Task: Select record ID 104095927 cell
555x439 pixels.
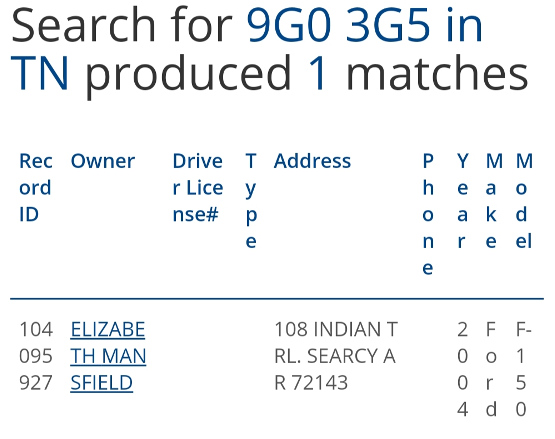Action: (x=36, y=356)
